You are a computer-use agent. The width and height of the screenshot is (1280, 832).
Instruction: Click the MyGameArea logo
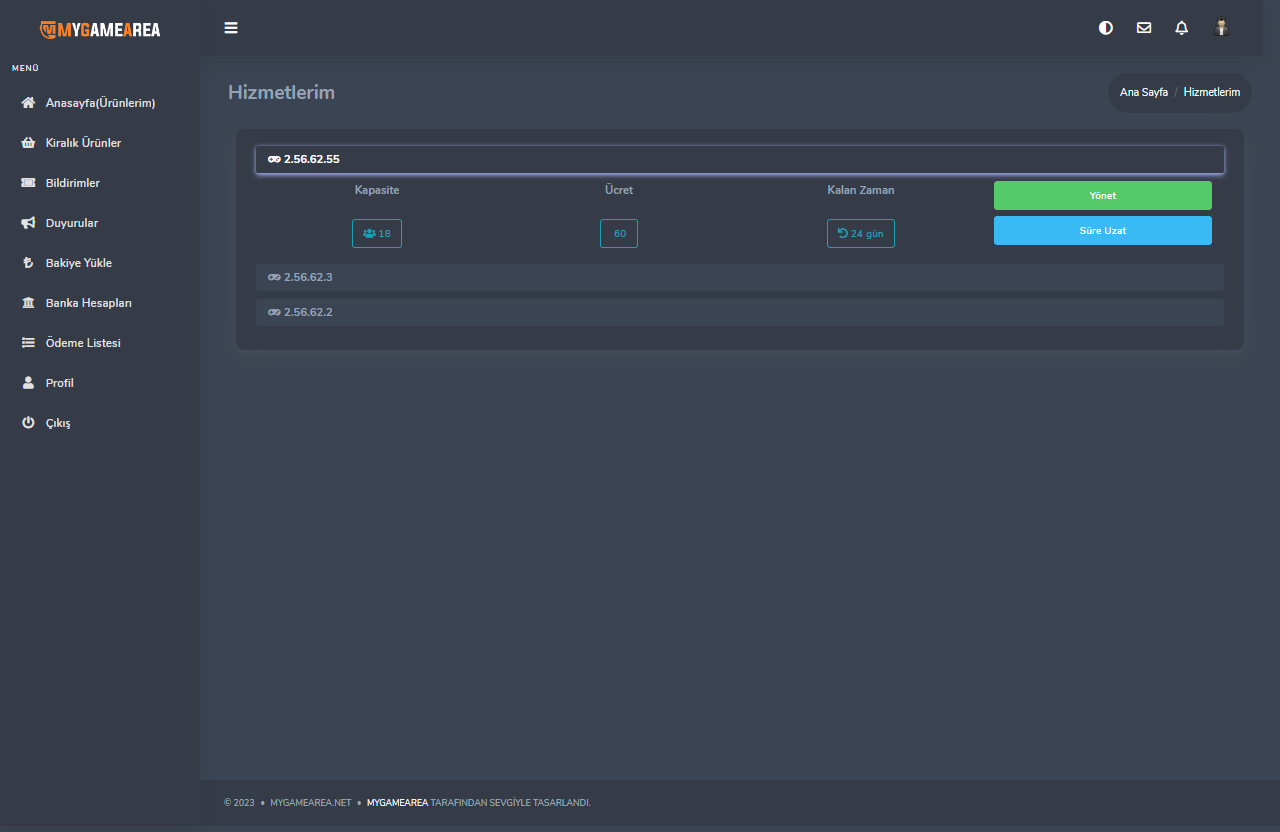coord(100,29)
